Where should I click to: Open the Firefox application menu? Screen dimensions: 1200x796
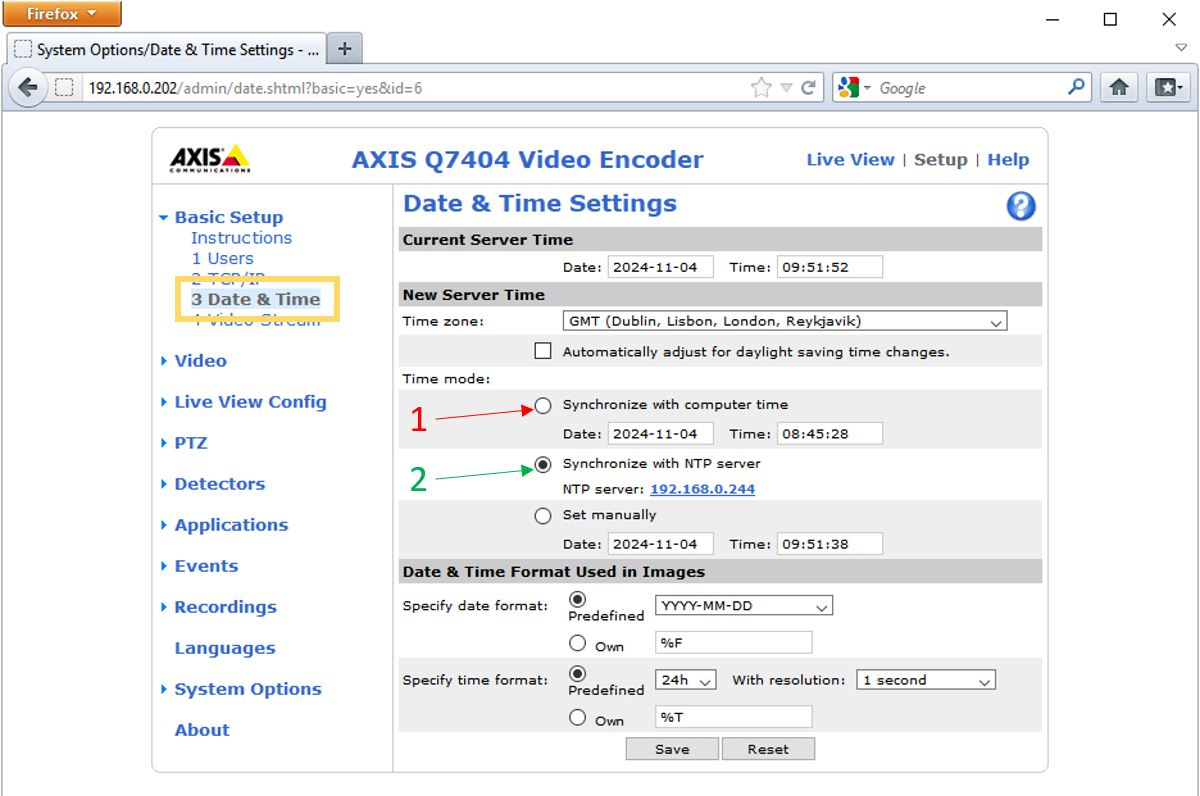tap(61, 14)
